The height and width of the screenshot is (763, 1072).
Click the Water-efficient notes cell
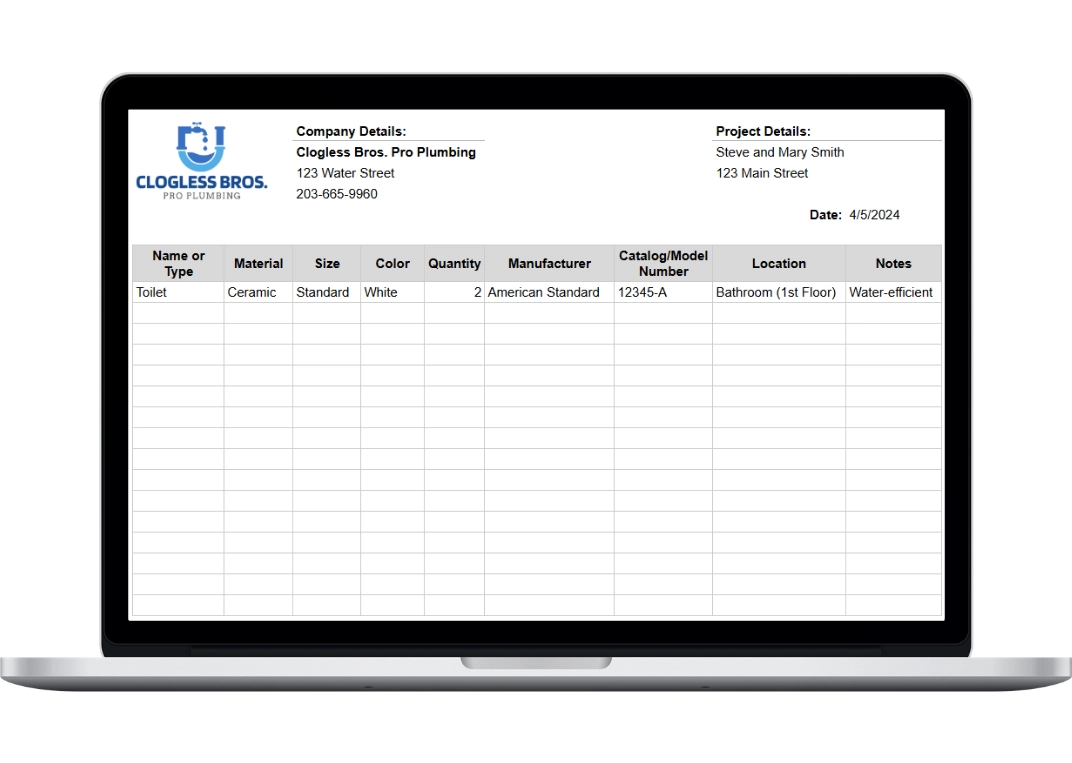(891, 293)
